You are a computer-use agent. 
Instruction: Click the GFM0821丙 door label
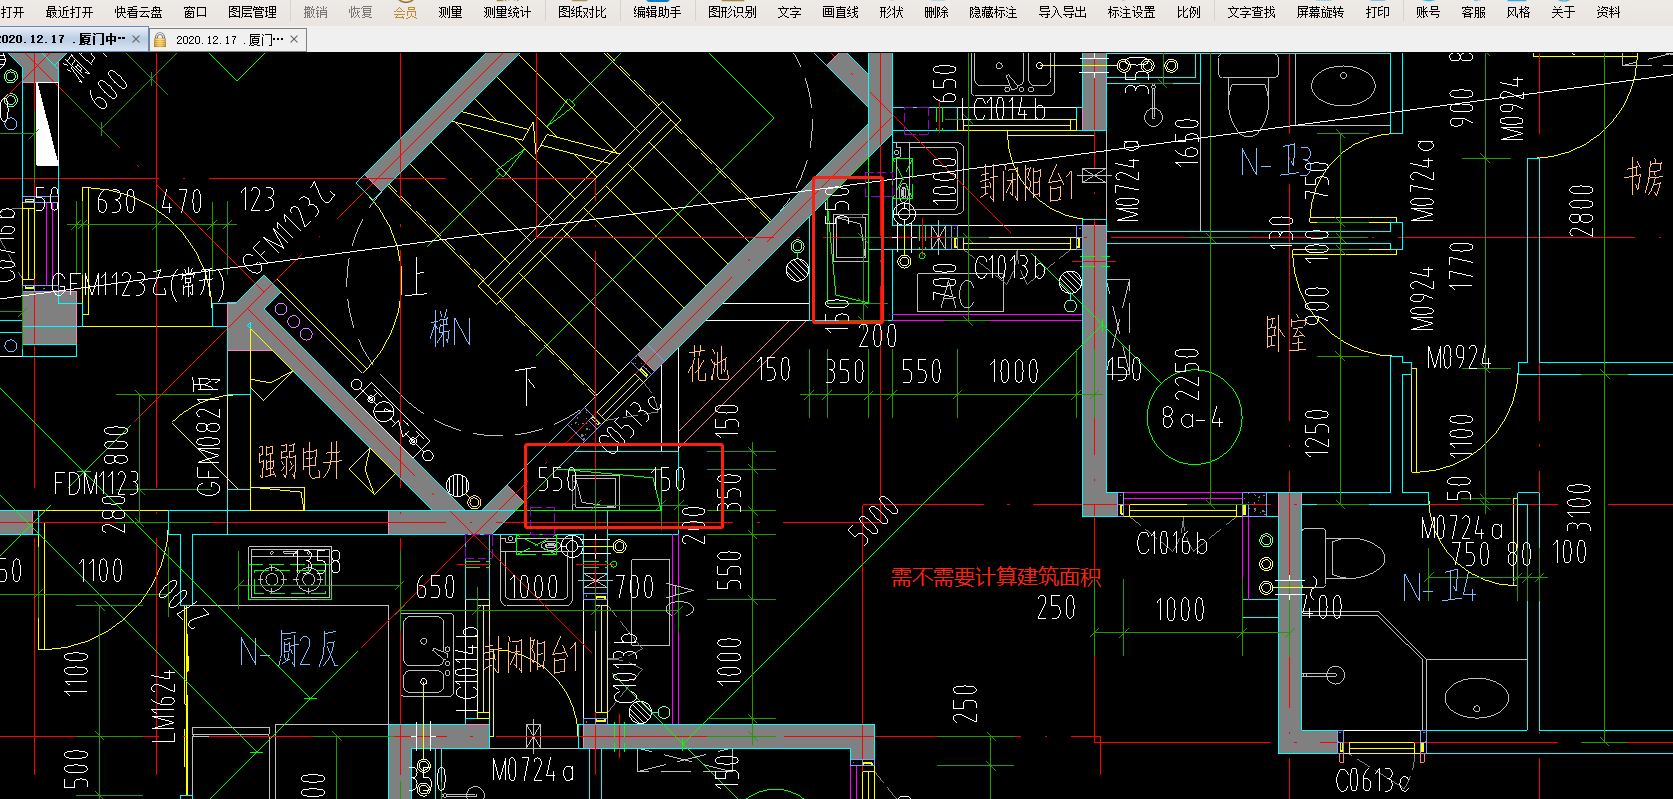208,435
